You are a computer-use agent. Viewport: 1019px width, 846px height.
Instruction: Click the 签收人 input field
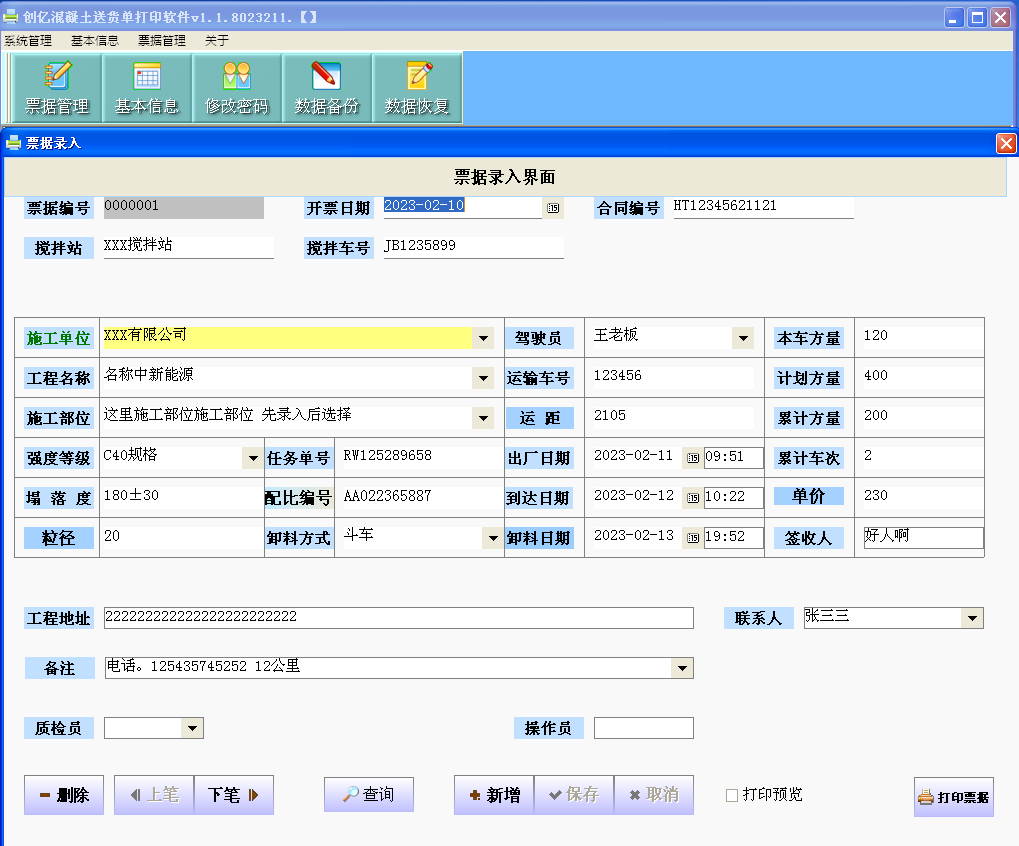point(923,537)
